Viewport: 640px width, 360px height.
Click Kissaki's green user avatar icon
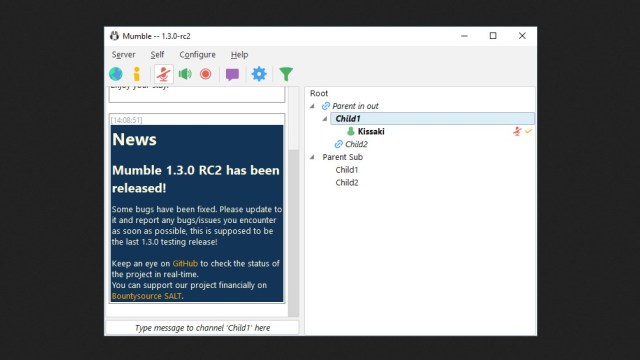351,131
